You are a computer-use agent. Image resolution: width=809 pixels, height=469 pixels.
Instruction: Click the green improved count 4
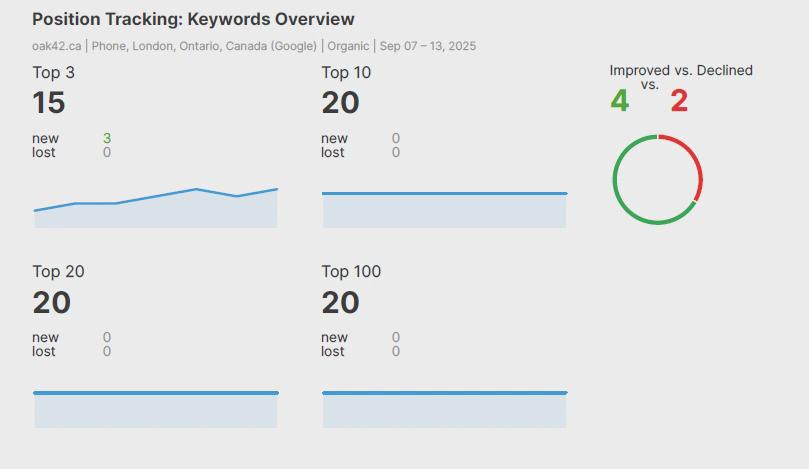click(620, 101)
